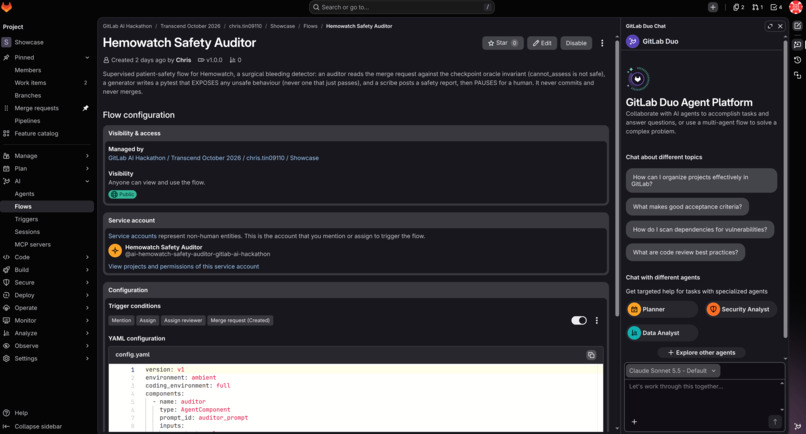The image size is (806, 434).
Task: Send the chat message arrow button
Action: [775, 422]
